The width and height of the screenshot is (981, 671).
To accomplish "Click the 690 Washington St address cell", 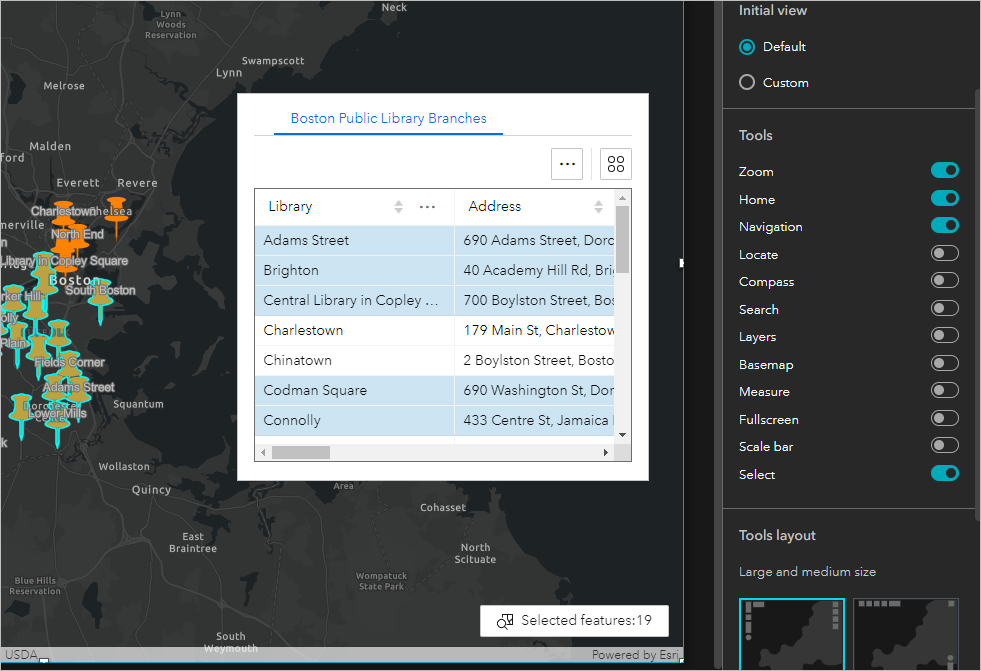I will click(x=534, y=390).
